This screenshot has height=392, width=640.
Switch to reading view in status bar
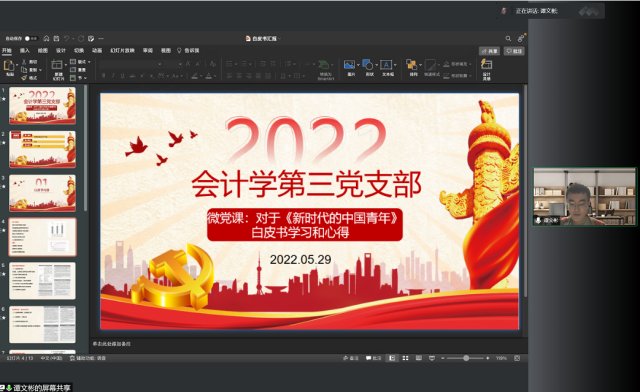pos(419,358)
